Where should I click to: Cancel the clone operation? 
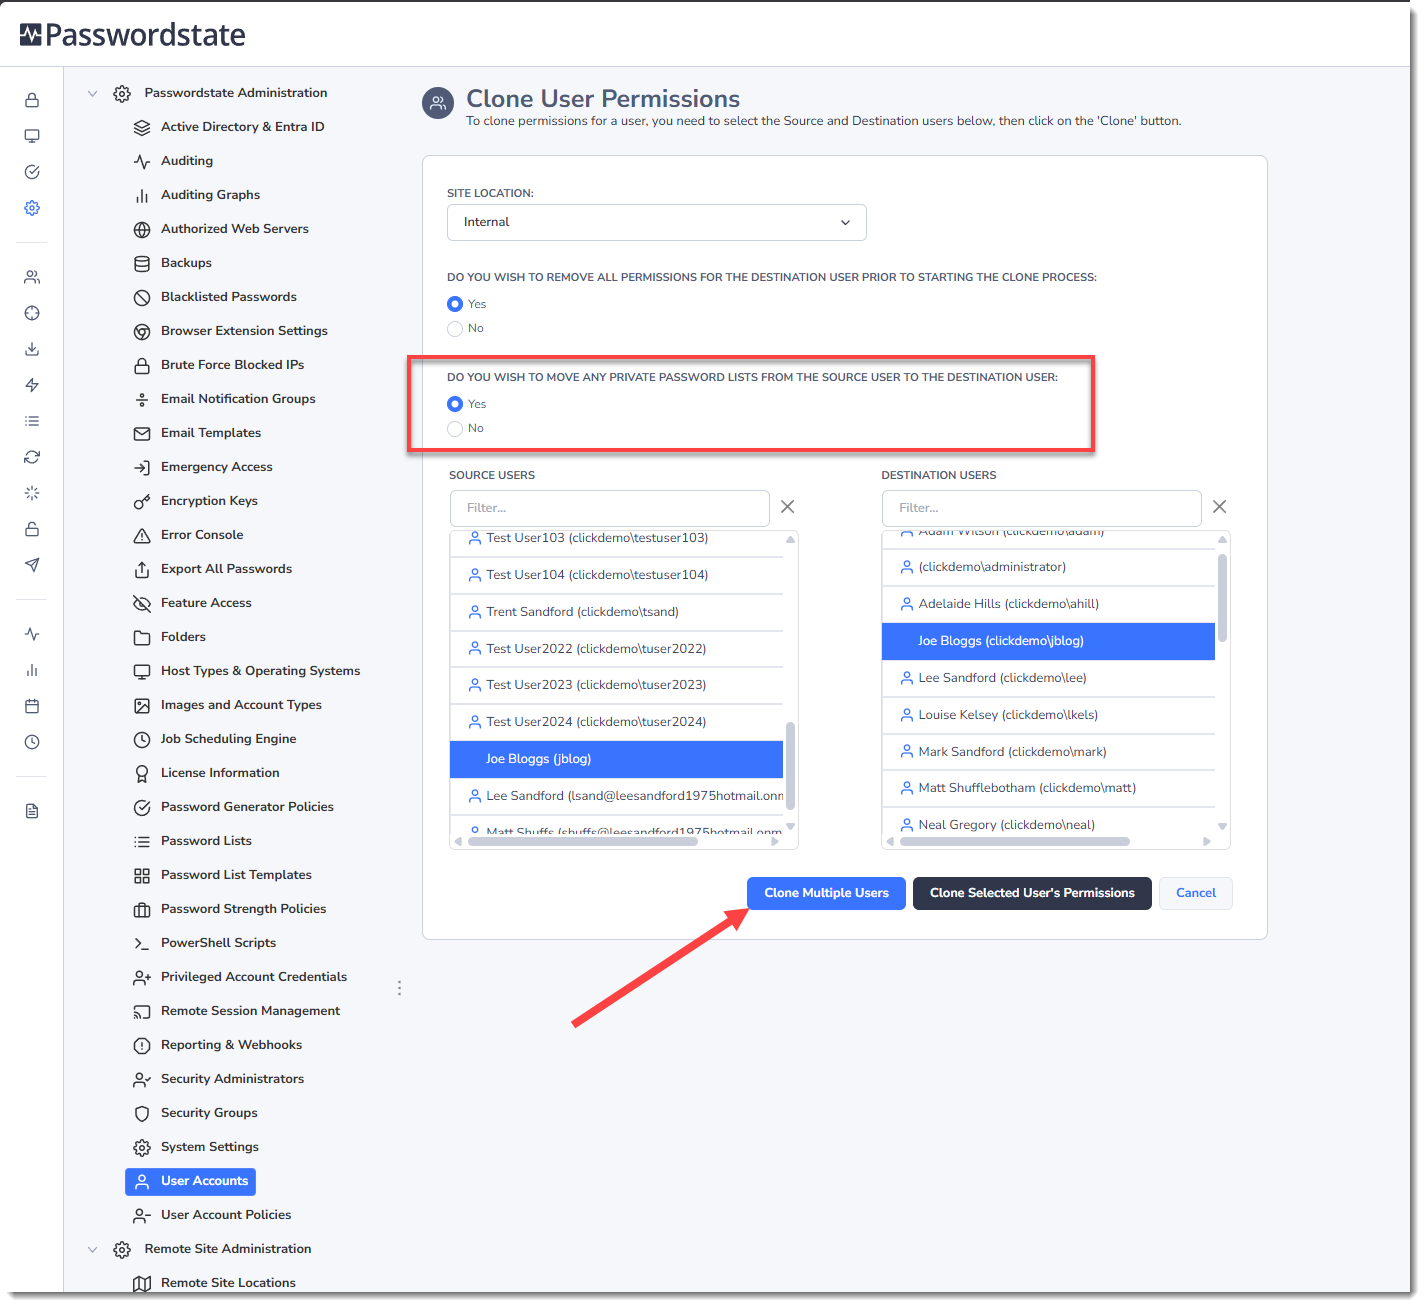tap(1196, 893)
